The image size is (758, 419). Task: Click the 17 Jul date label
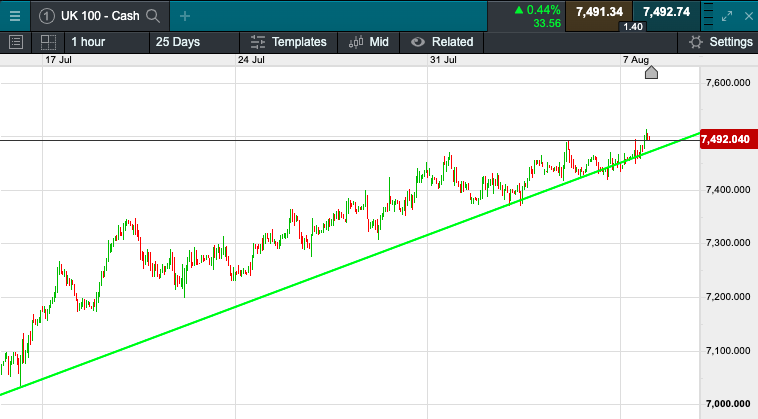(x=58, y=60)
